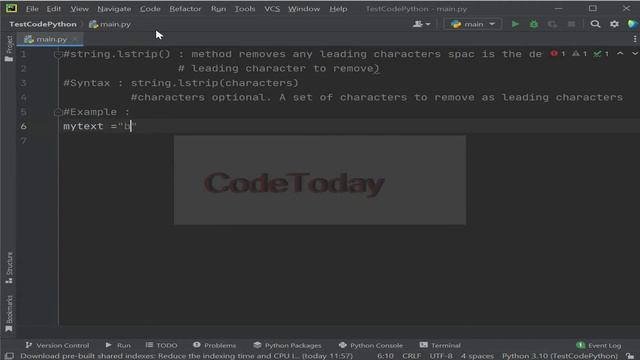
Task: Open the File menu
Action: point(32,9)
